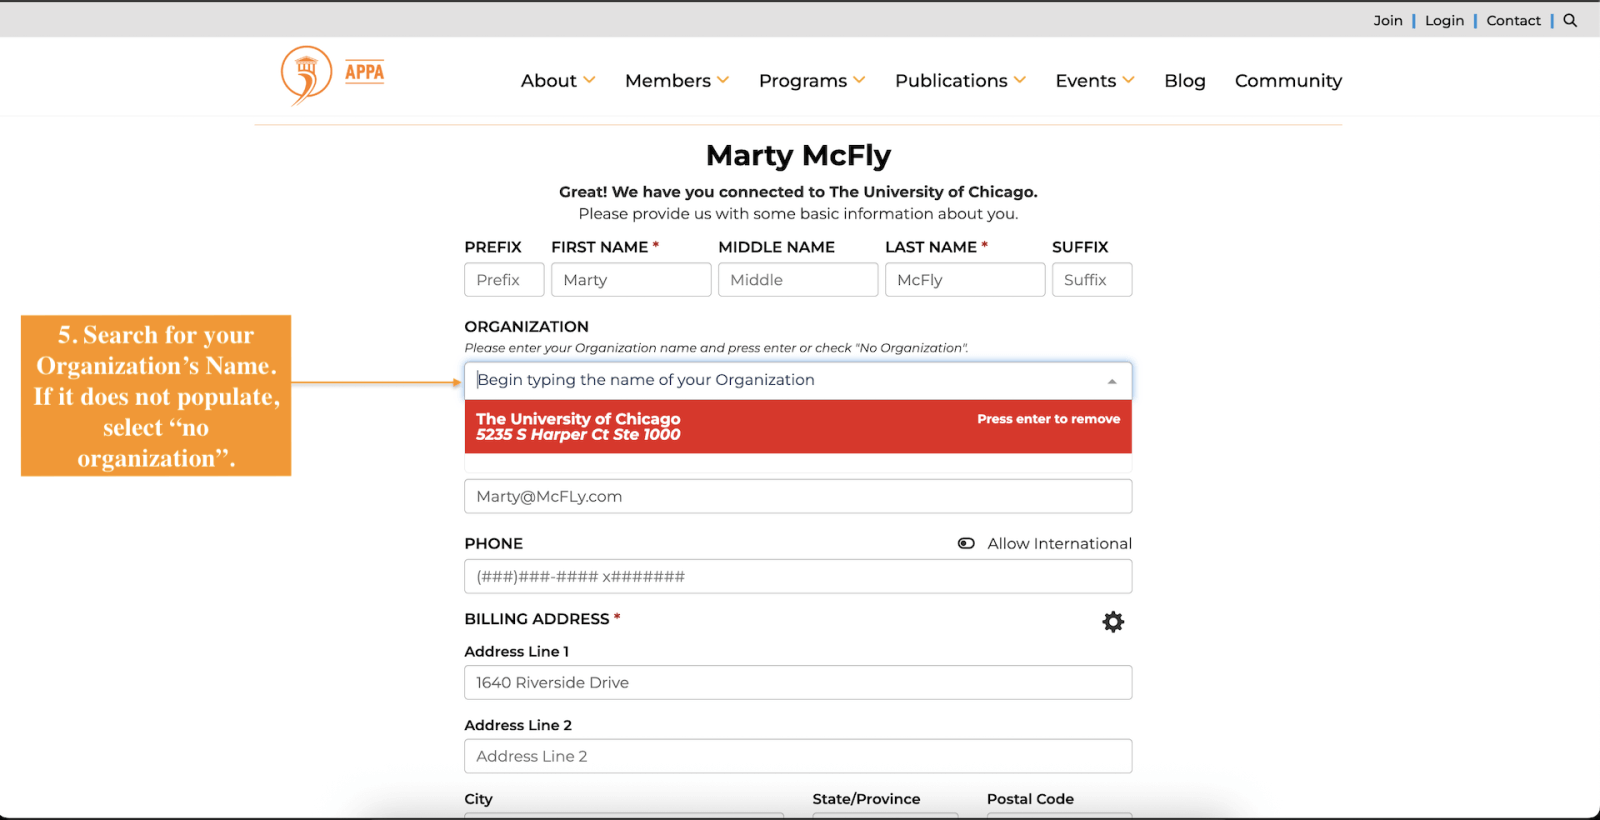The width and height of the screenshot is (1600, 820).
Task: Focus the Phone number field
Action: tap(797, 577)
